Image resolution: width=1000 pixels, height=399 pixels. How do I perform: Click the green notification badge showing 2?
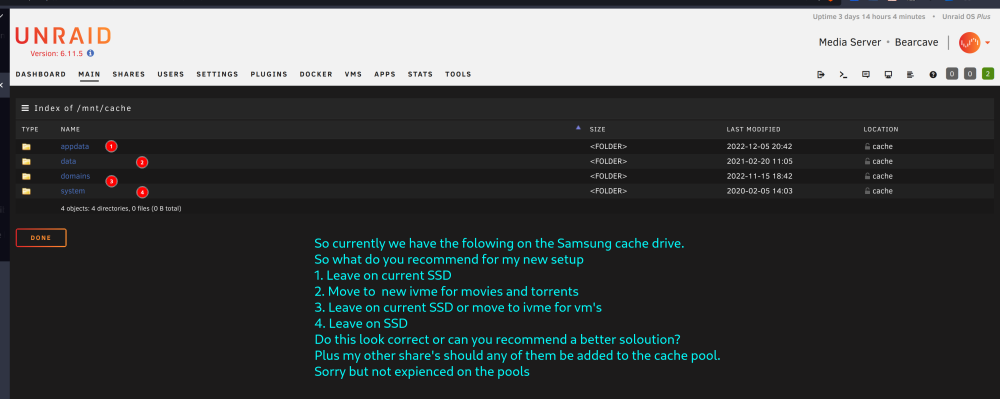coord(988,75)
